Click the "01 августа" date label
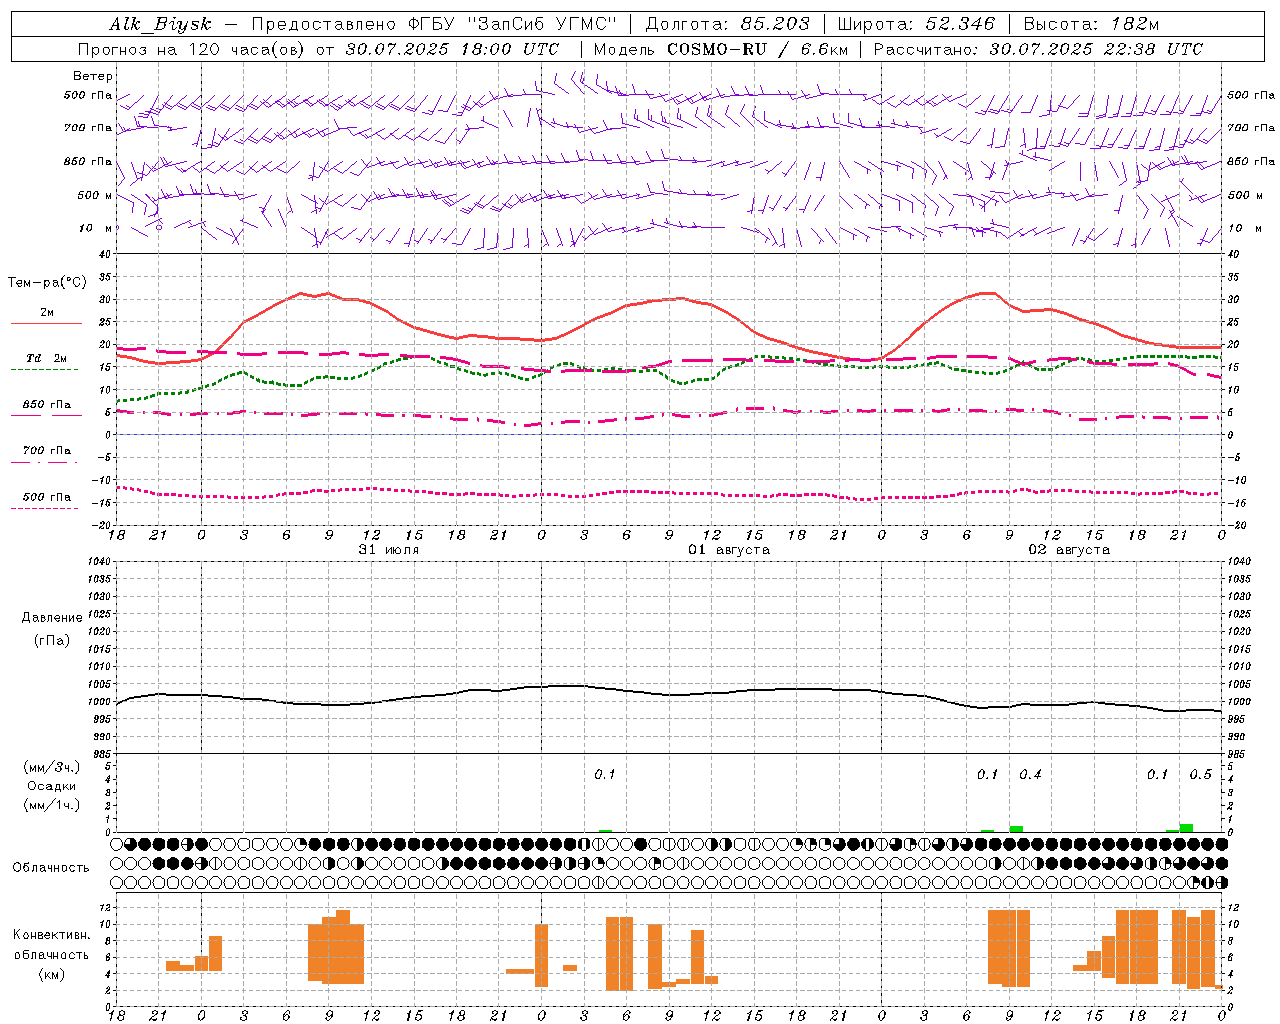 pyautogui.click(x=729, y=550)
